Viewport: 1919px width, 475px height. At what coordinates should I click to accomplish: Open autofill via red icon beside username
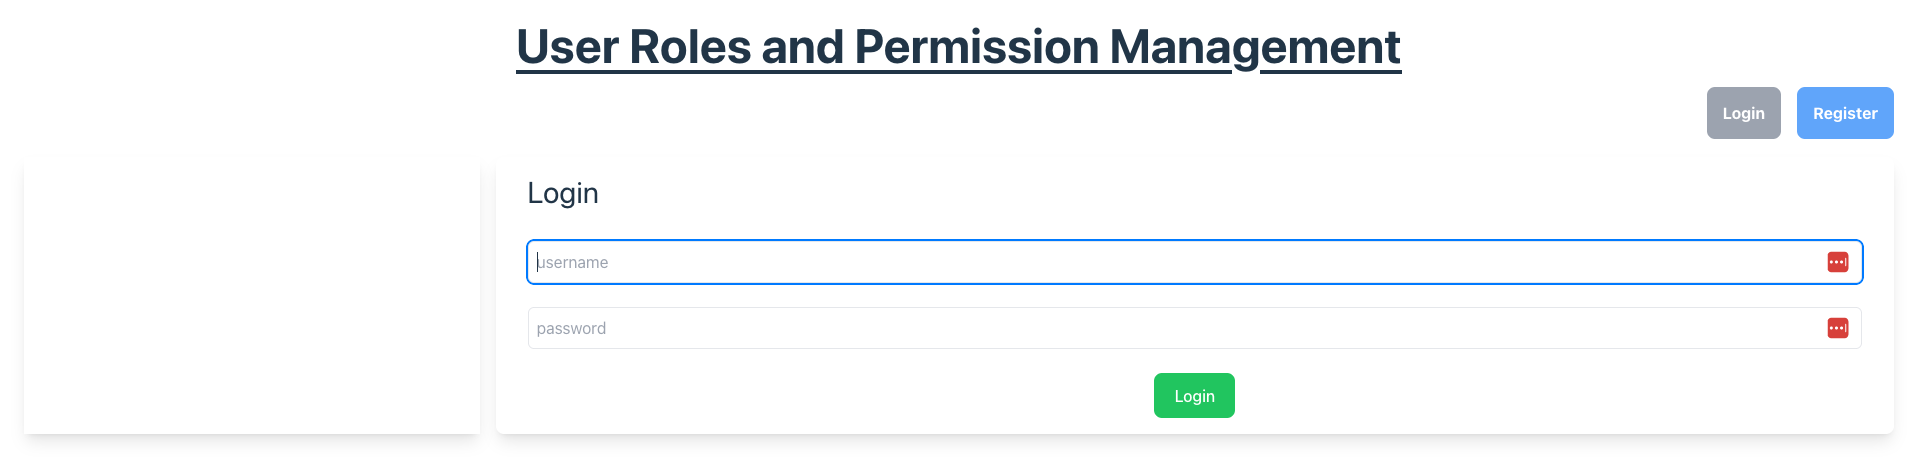[x=1837, y=262]
